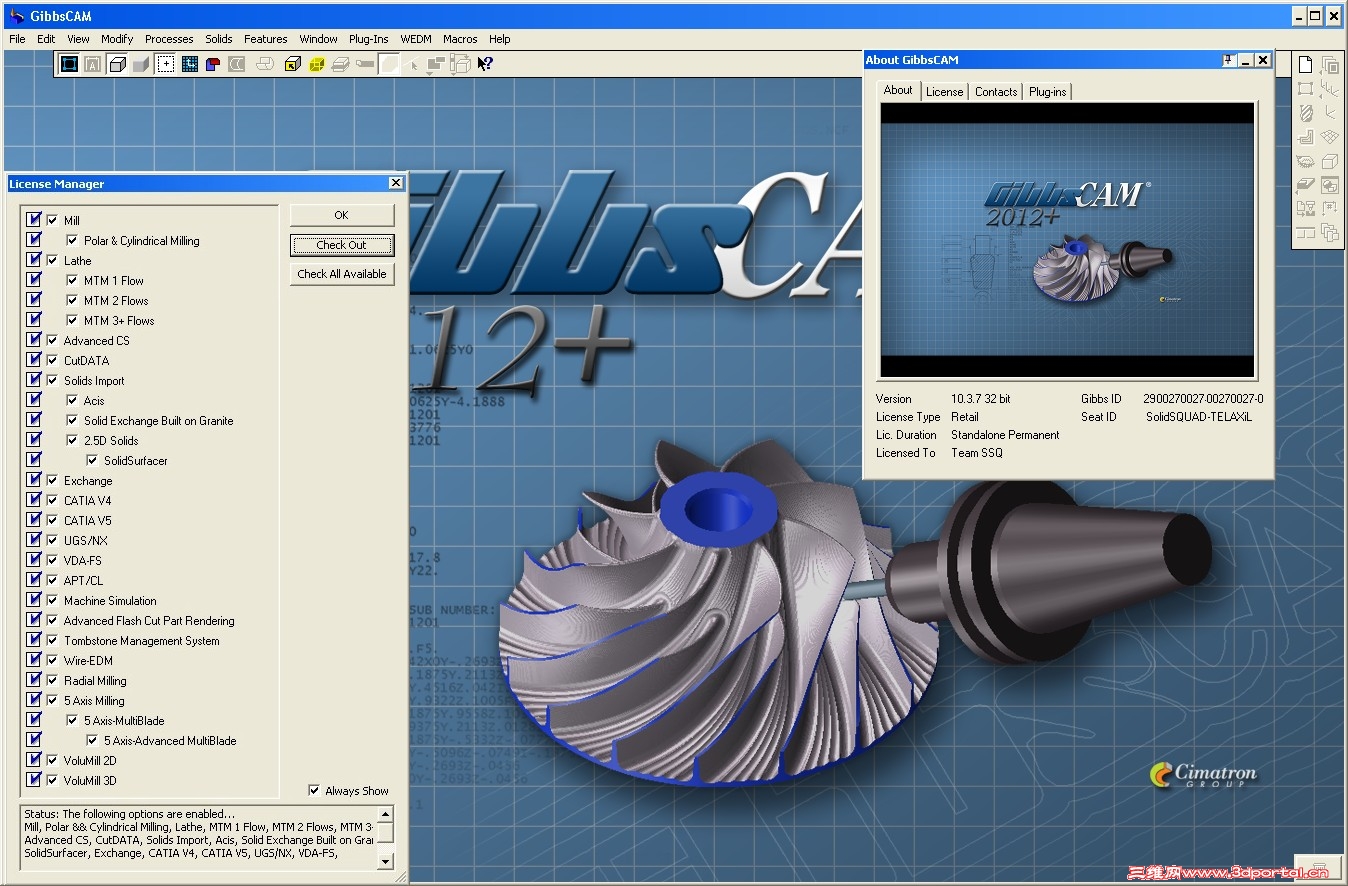Toggle the Lathe checkbox
1348x886 pixels.
[53, 260]
